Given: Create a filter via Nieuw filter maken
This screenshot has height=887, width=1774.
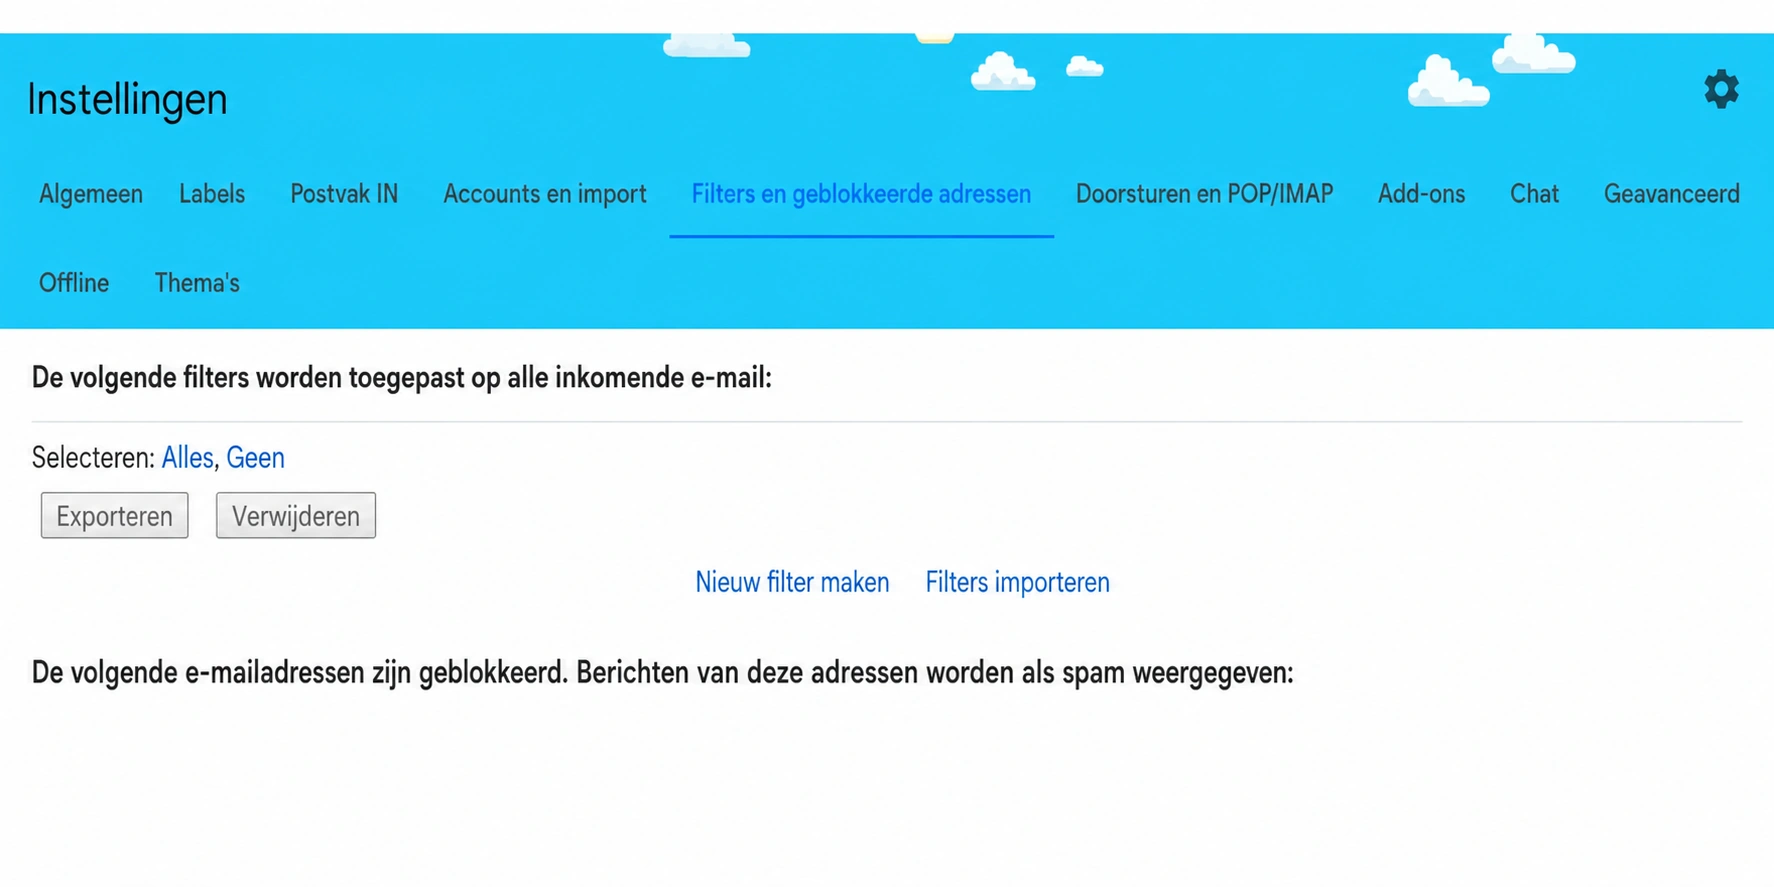Looking at the screenshot, I should [792, 582].
